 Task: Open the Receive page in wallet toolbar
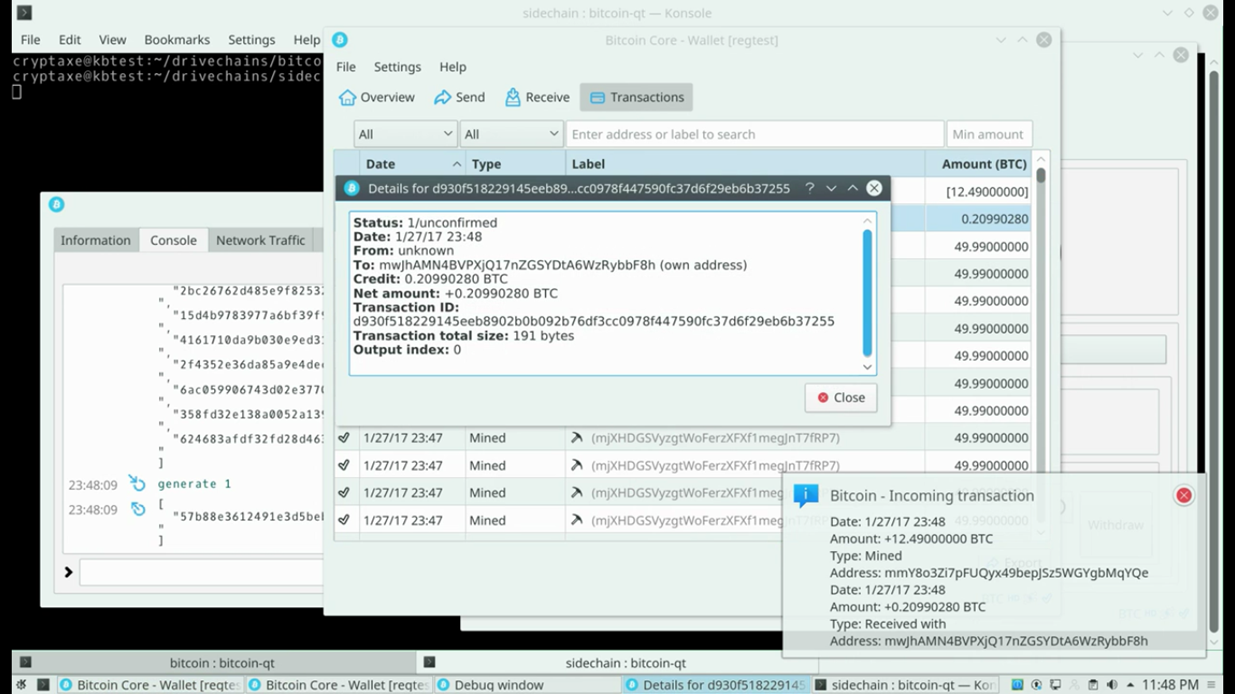(x=537, y=97)
